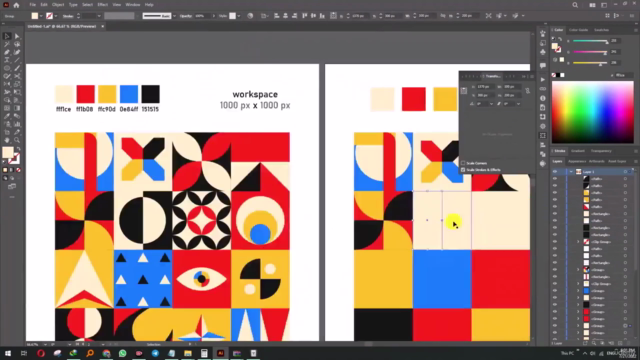
Task: Switch to the Swatches tab
Action: point(601,30)
